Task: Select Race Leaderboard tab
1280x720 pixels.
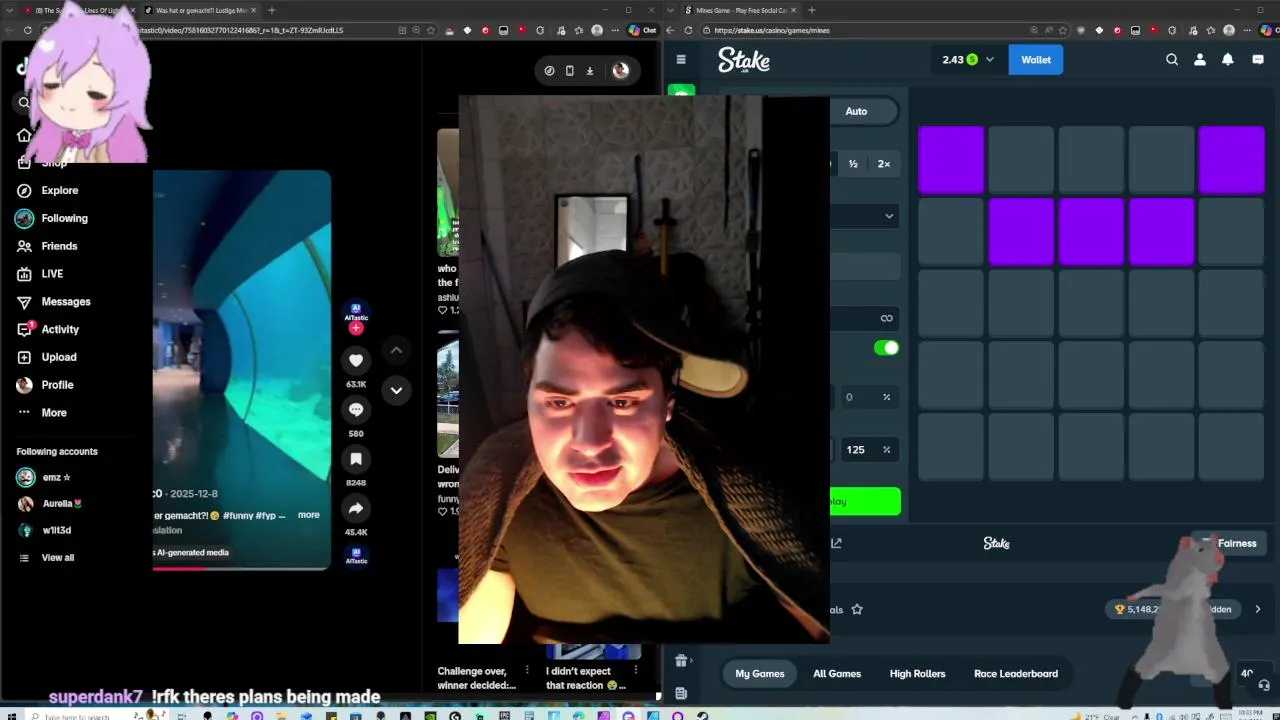Action: point(1016,674)
